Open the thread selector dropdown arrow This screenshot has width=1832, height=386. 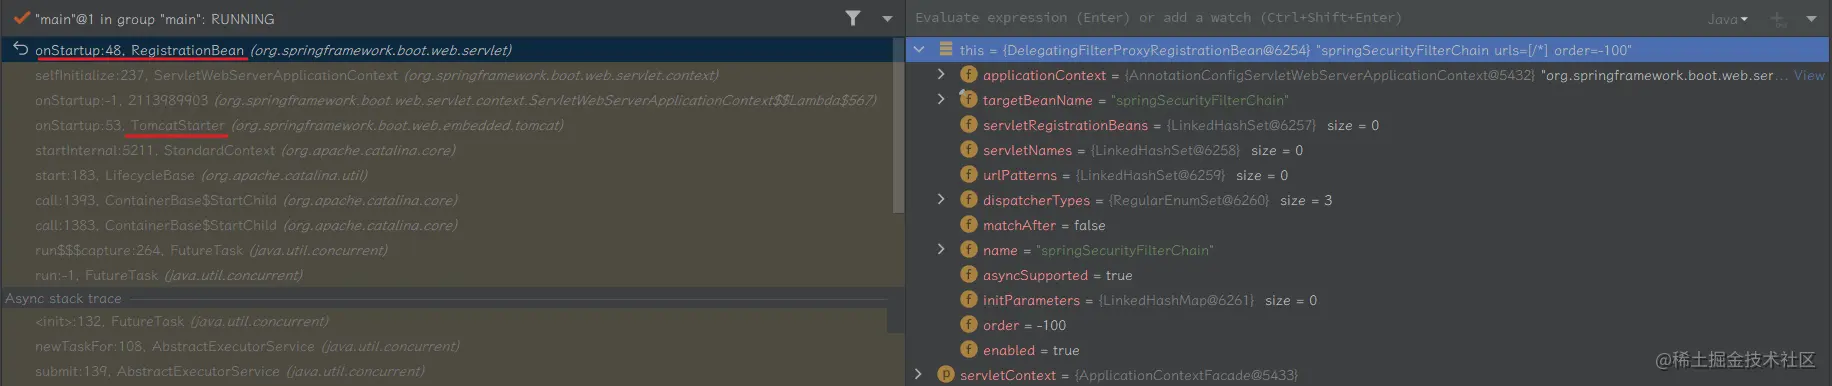point(887,19)
